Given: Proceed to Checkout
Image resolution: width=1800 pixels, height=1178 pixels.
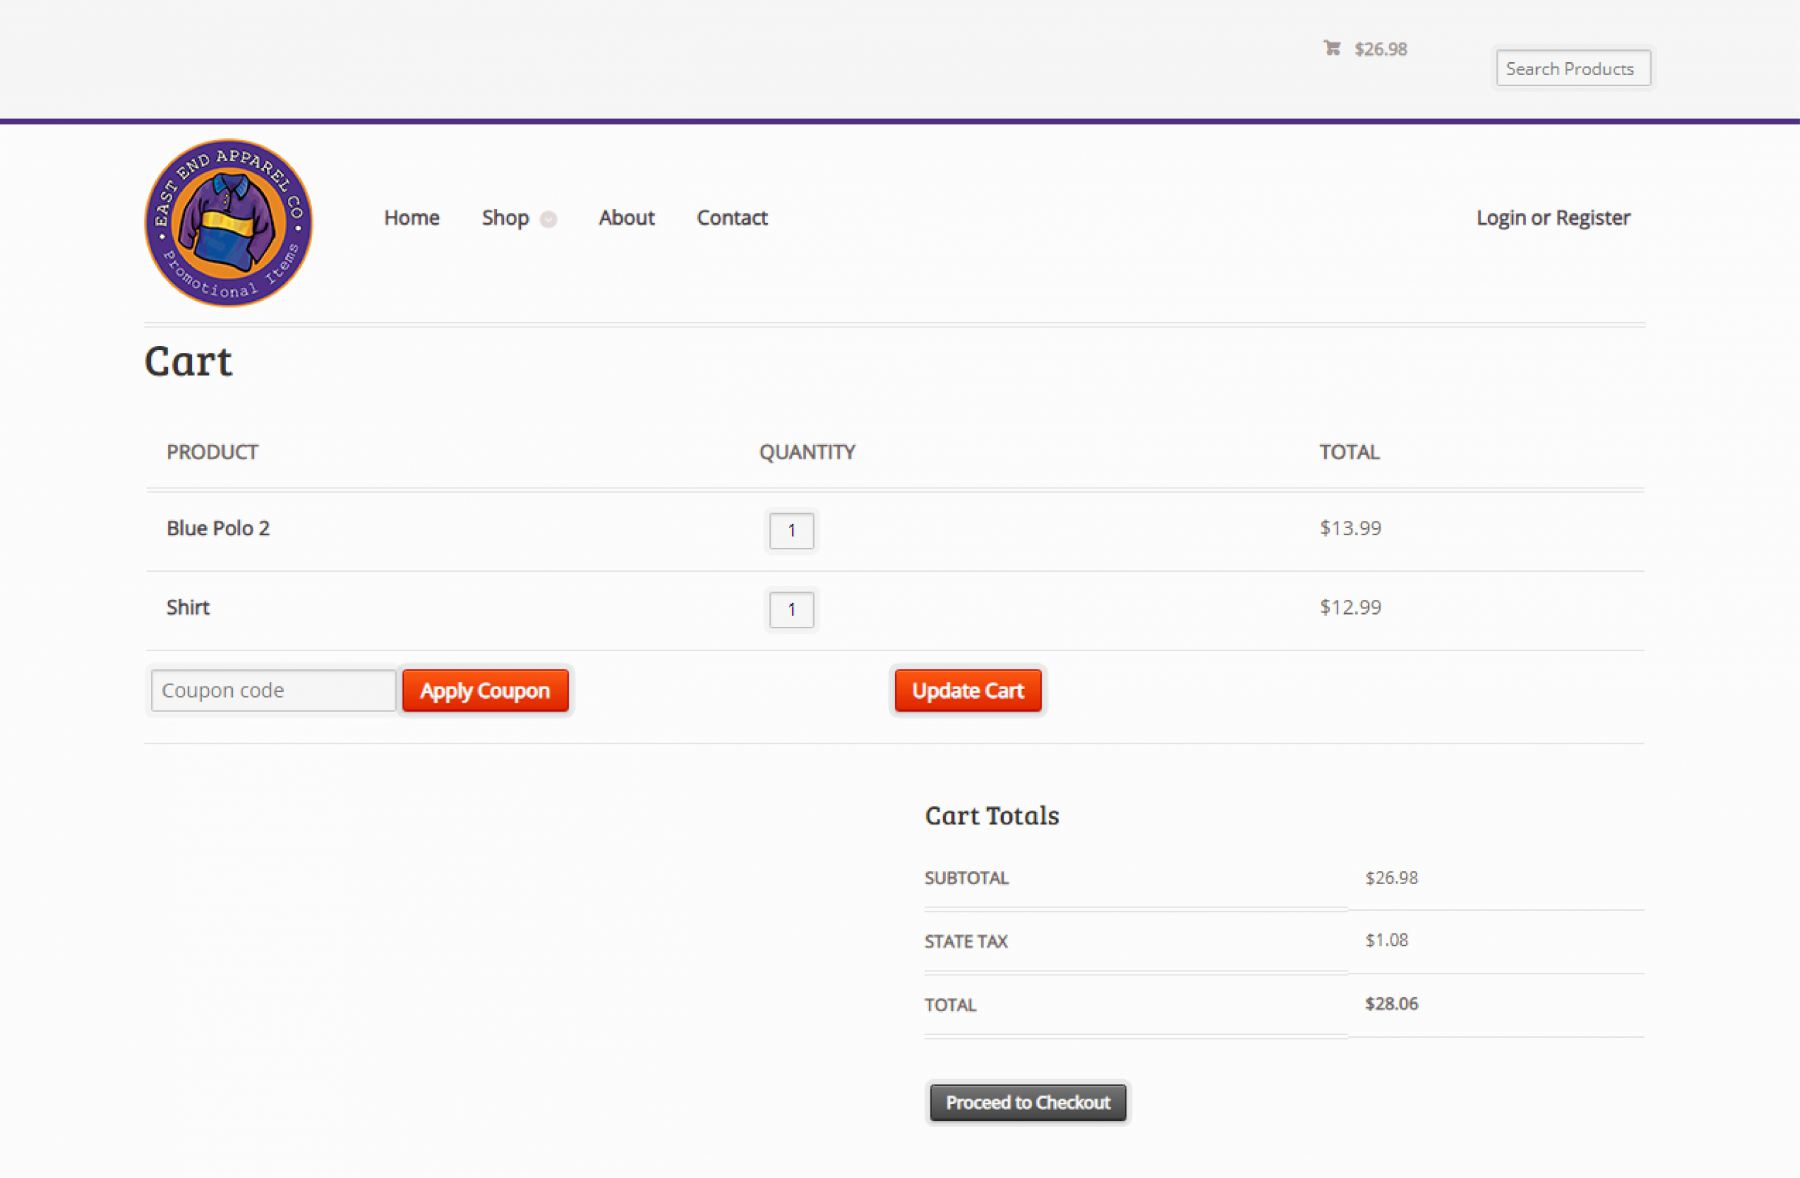Looking at the screenshot, I should pos(1028,1102).
